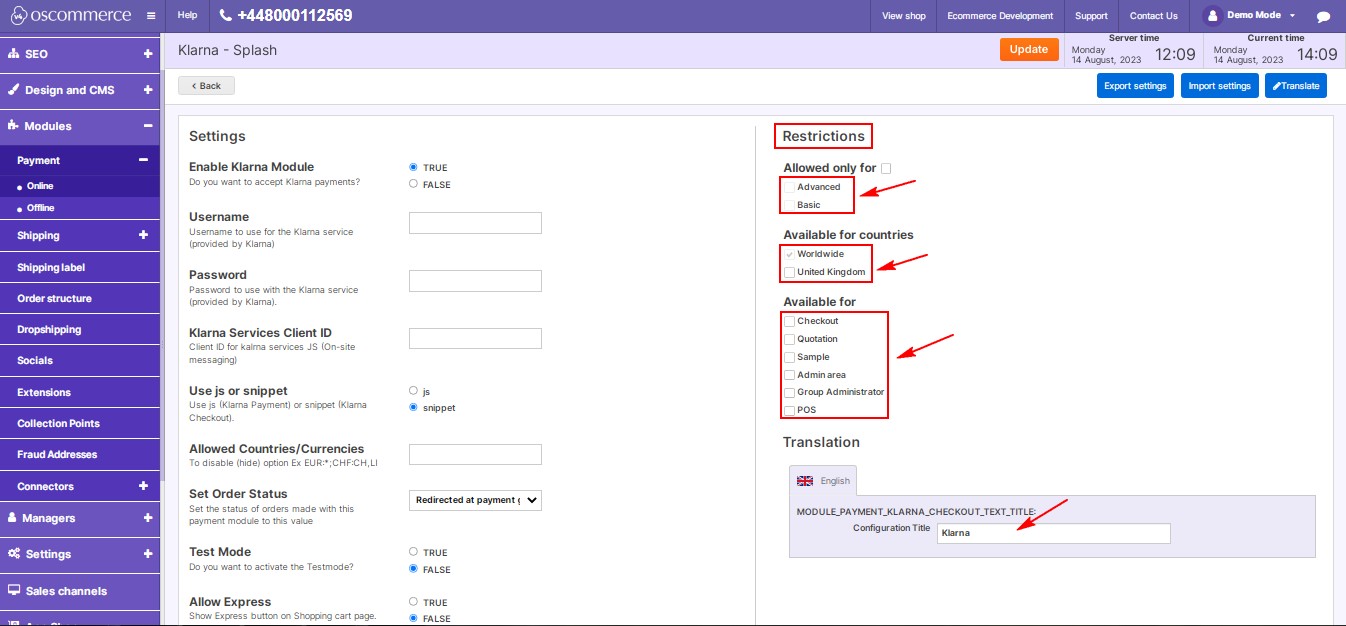1346x626 pixels.
Task: Check the United Kingdom checkbox
Action: (790, 272)
